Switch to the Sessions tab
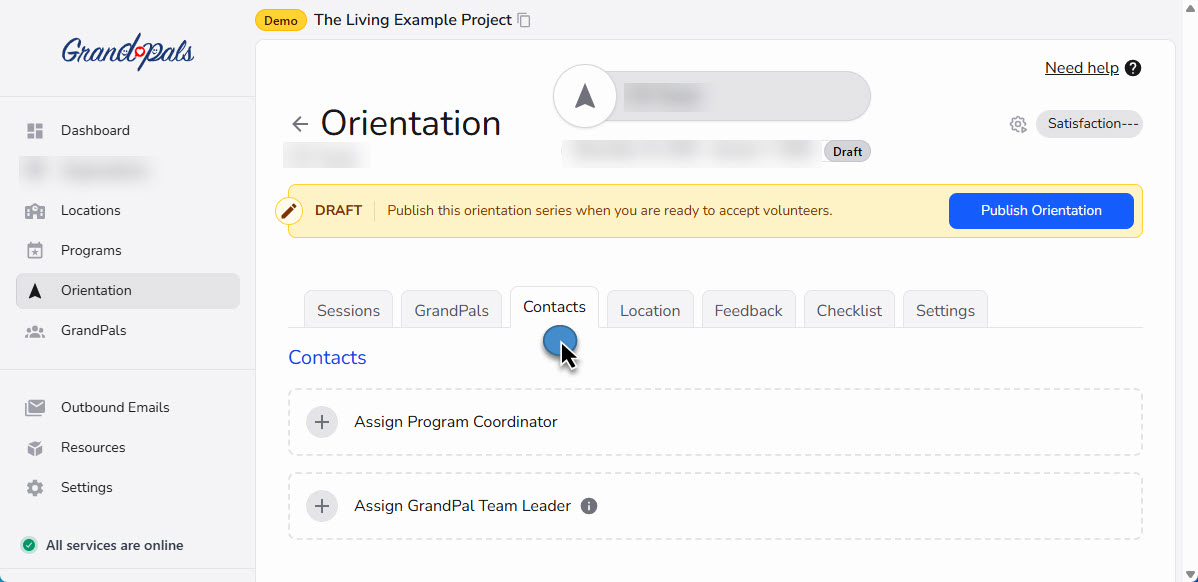The width and height of the screenshot is (1198, 582). pos(348,309)
